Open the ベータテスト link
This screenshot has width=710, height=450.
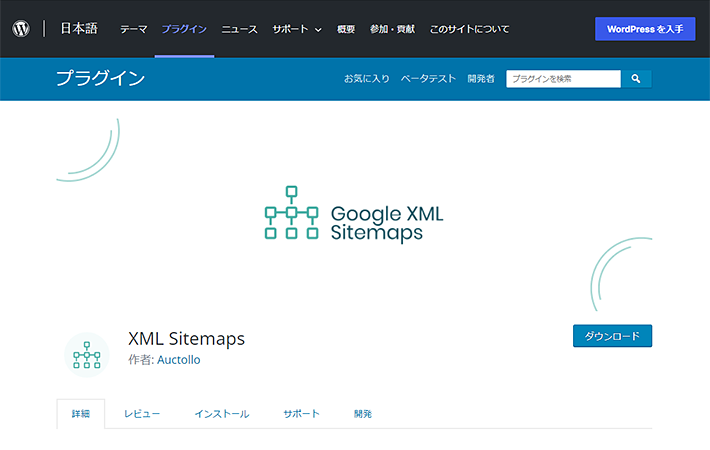tap(428, 79)
